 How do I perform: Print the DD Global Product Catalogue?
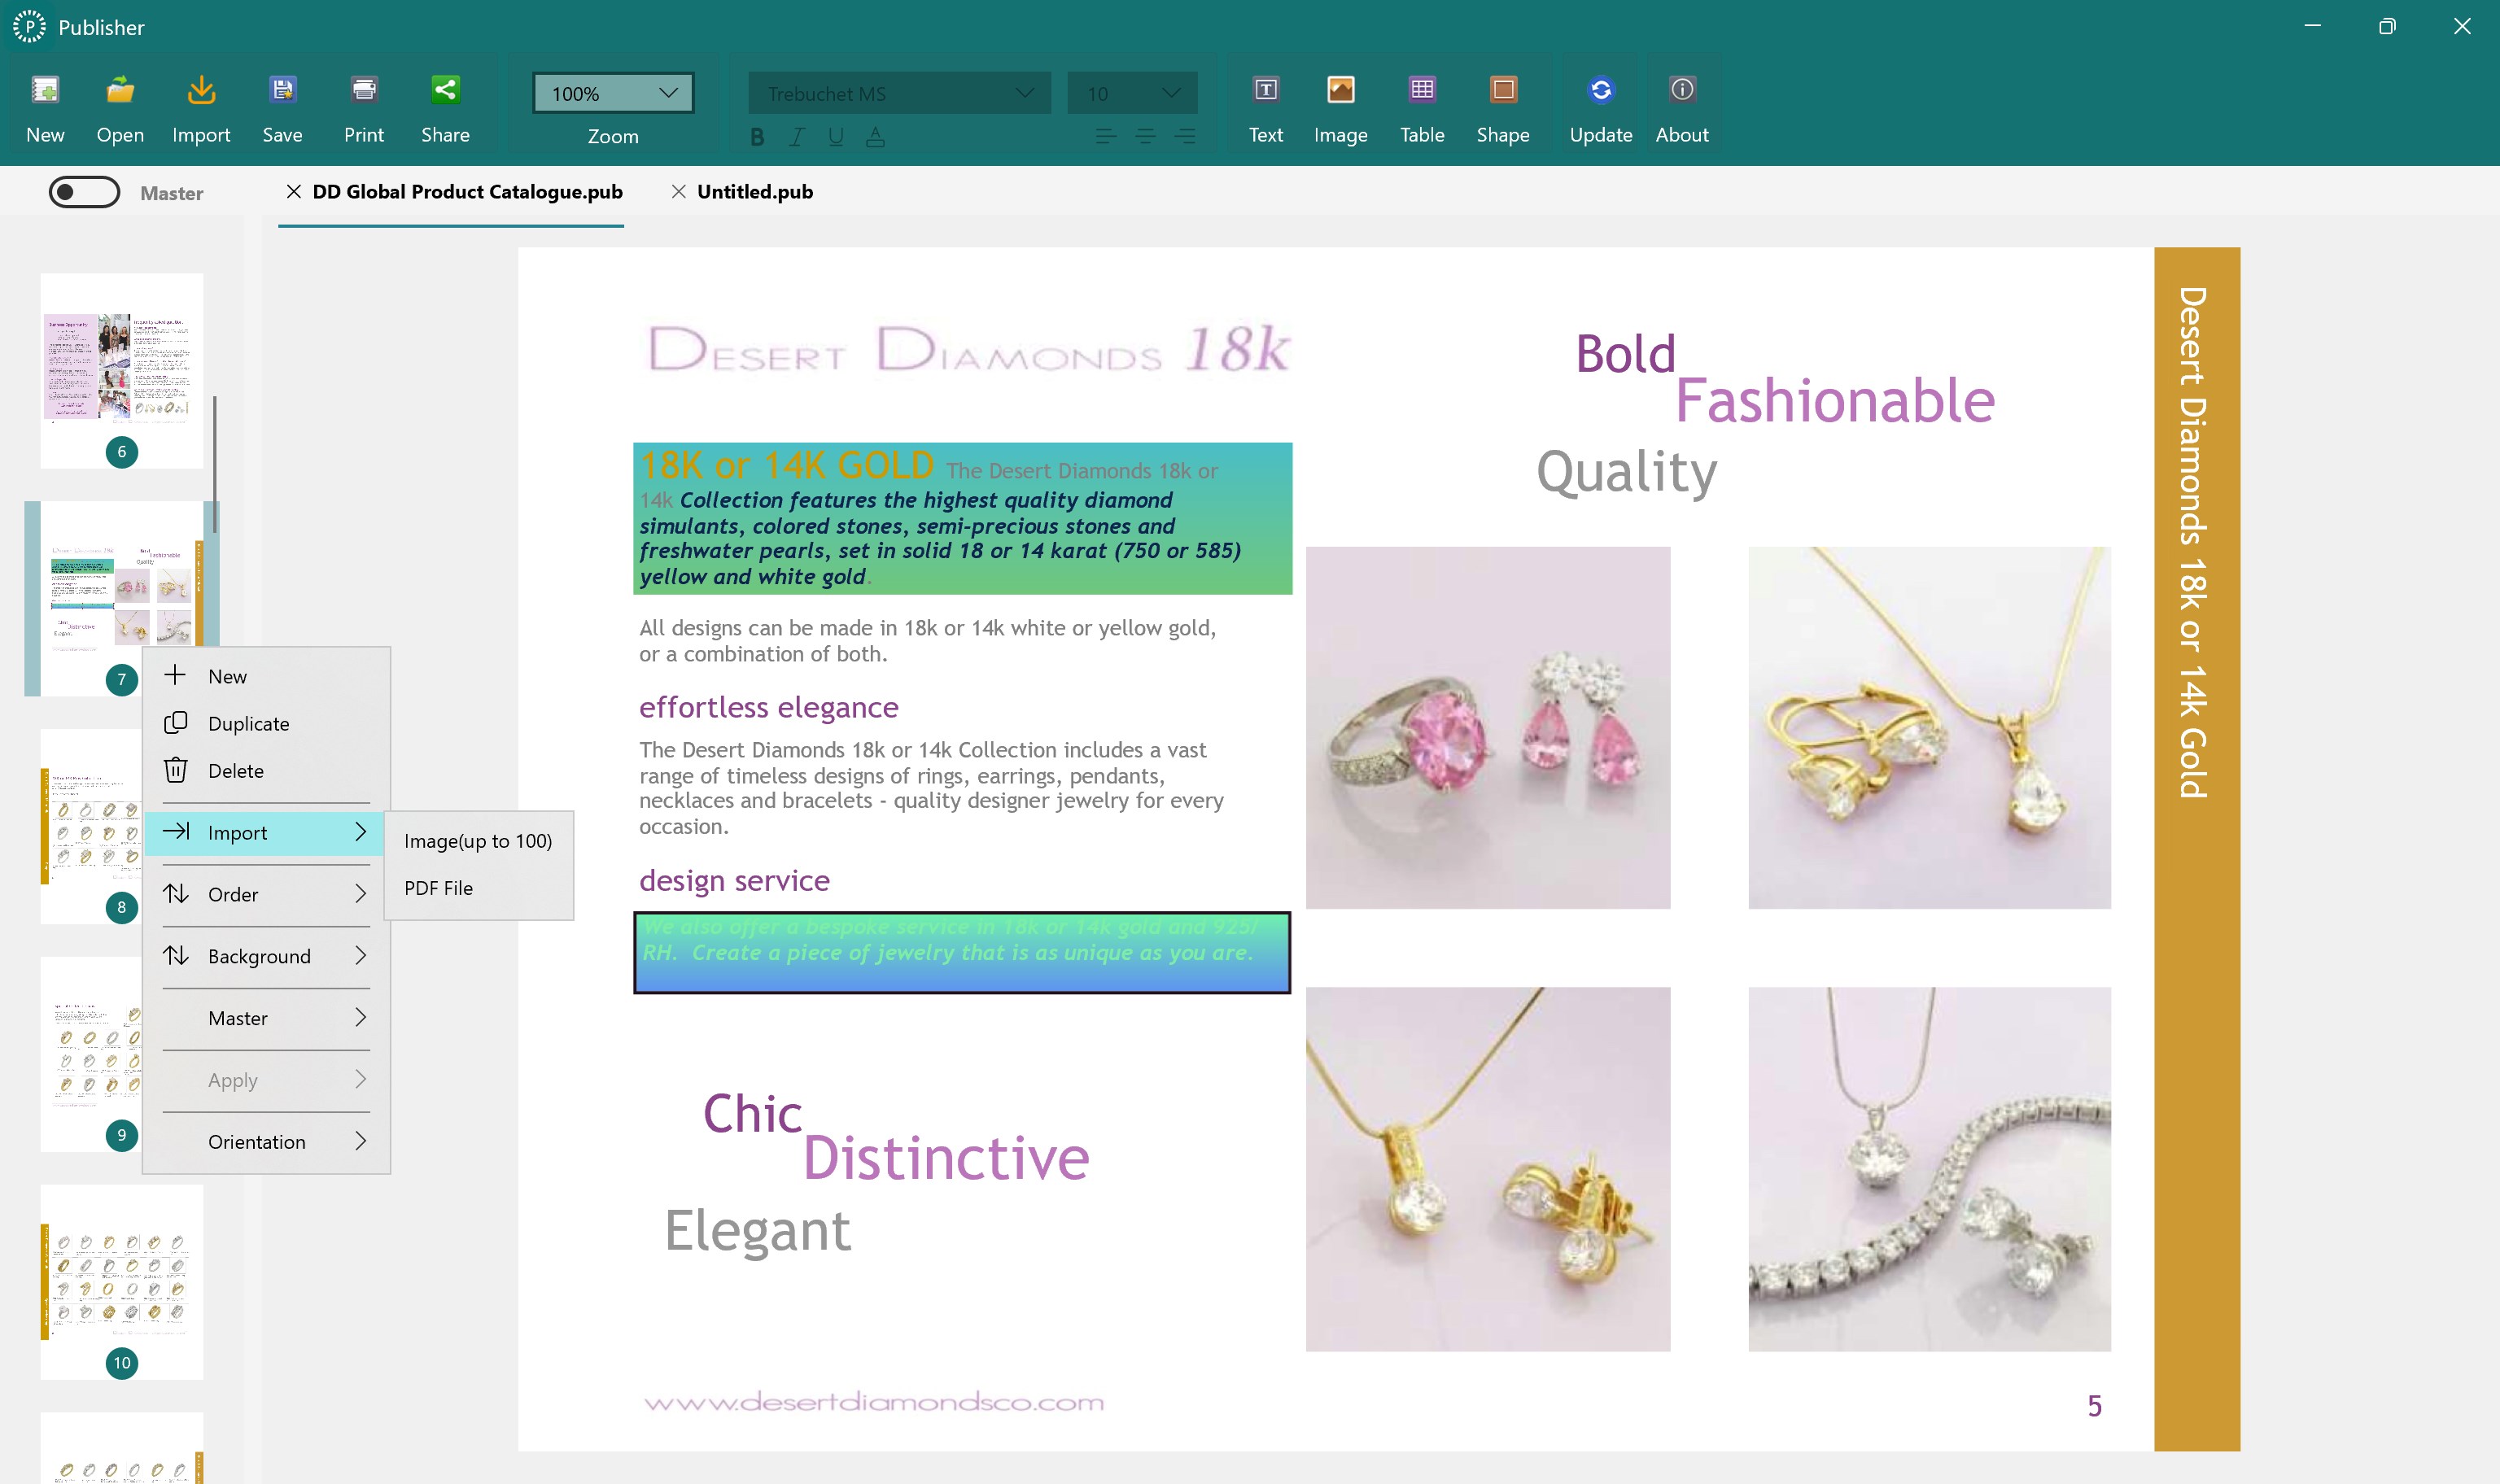(364, 105)
